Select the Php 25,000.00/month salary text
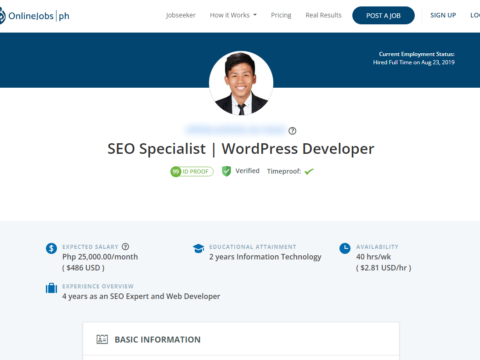This screenshot has width=480, height=360. [100, 257]
